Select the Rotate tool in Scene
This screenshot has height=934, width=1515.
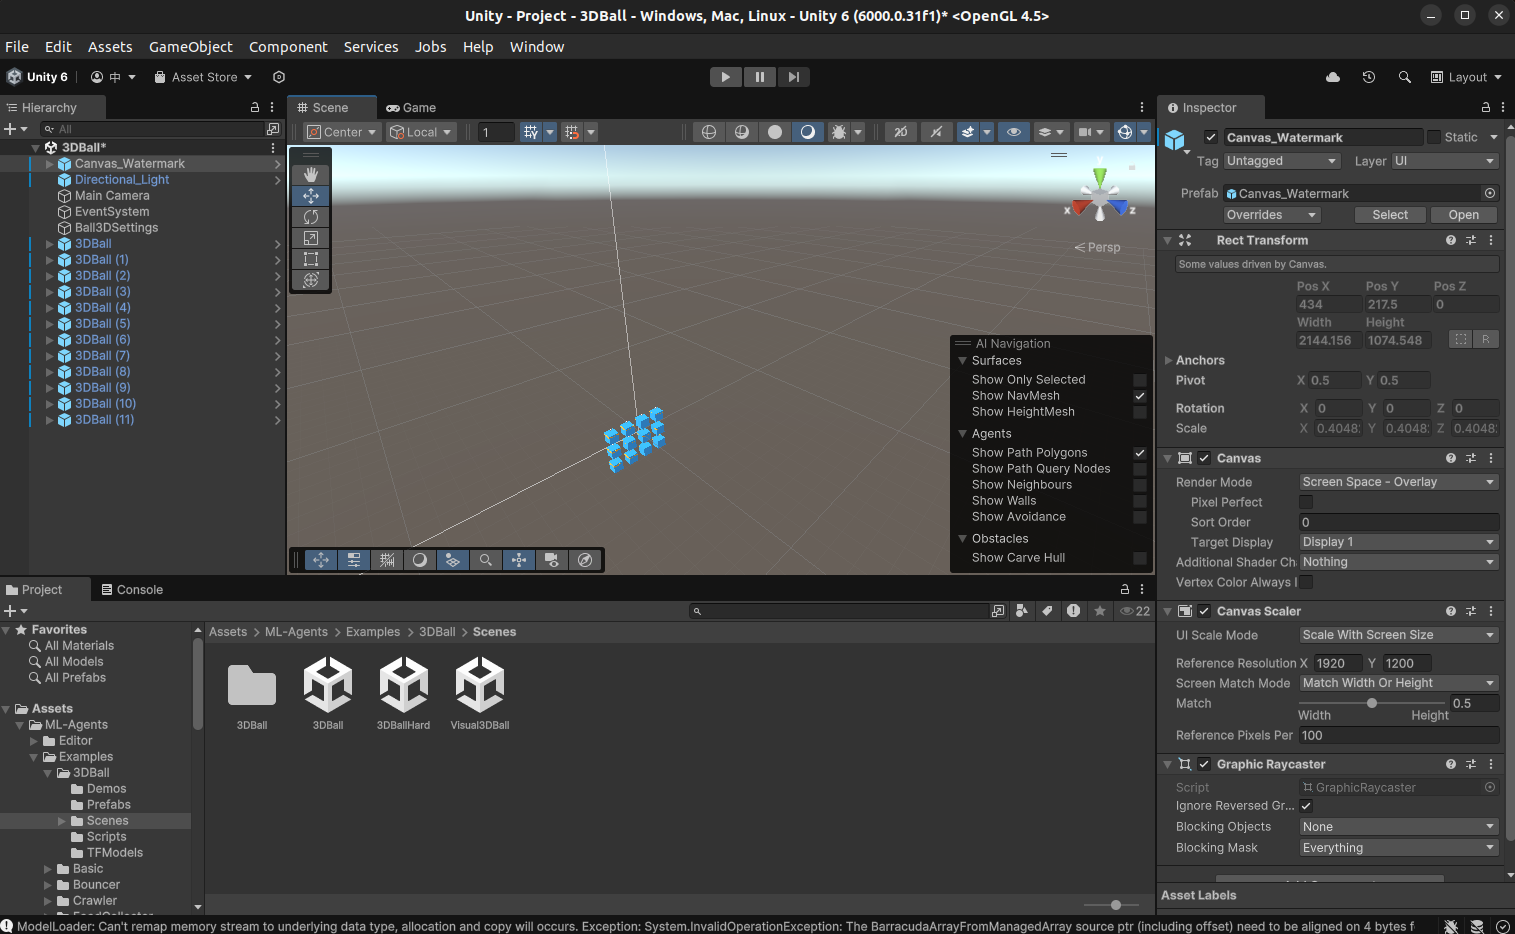pyautogui.click(x=311, y=217)
